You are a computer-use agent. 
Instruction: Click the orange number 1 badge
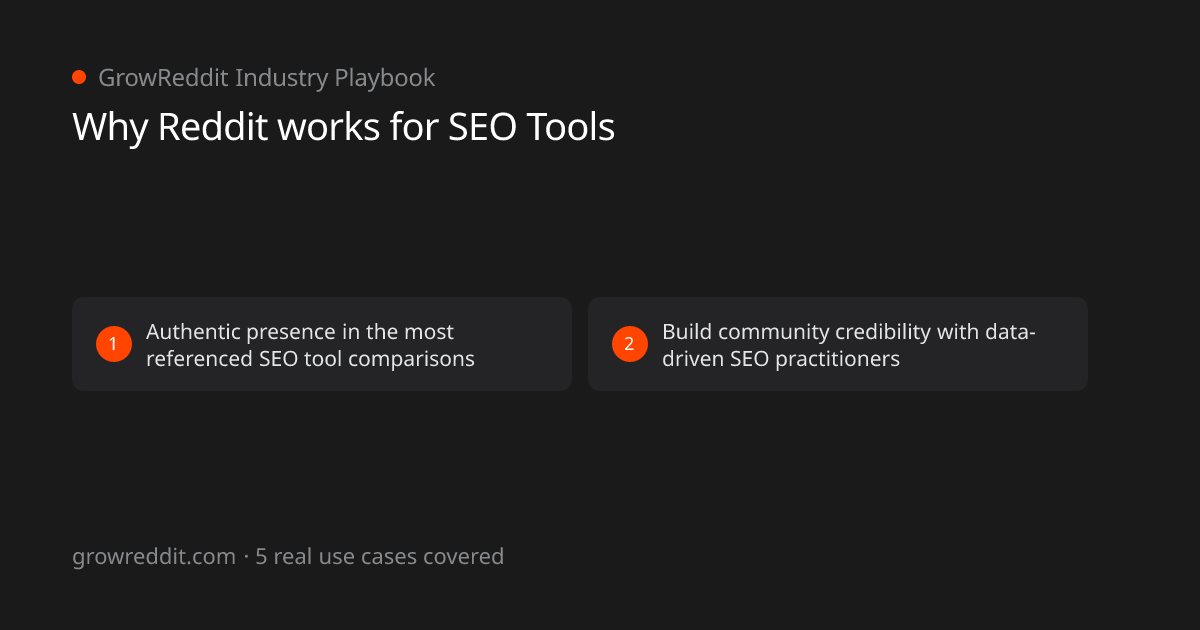coord(114,344)
